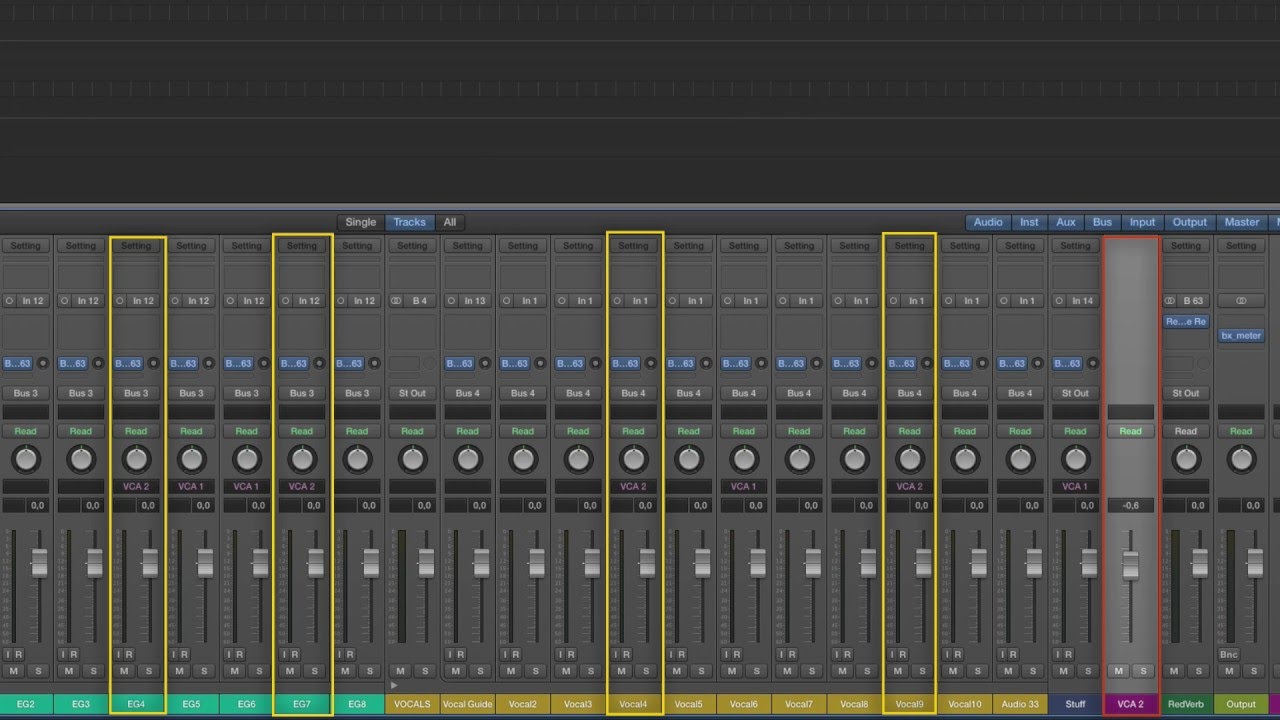Solo the Vocal Guide channel strip
Viewport: 1280px width, 720px height.
point(480,671)
